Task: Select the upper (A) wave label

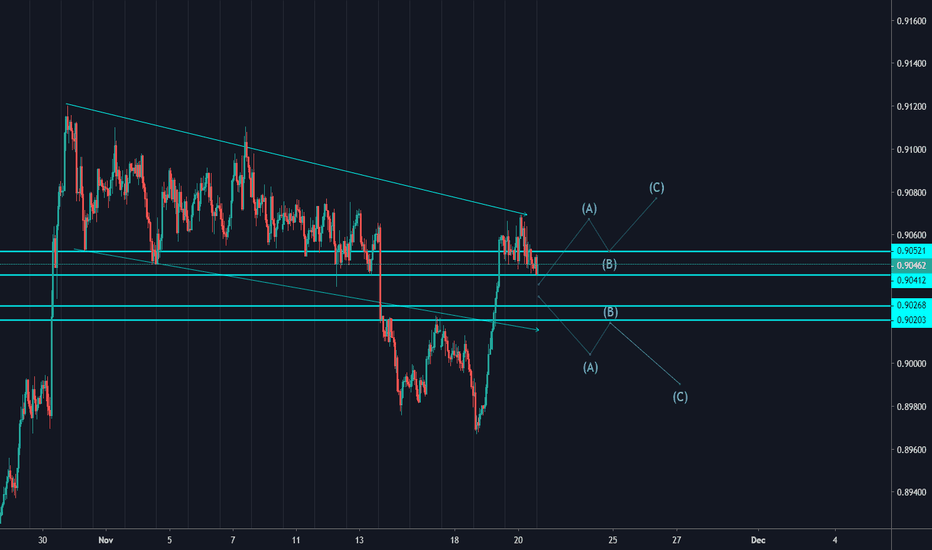Action: tap(589, 208)
